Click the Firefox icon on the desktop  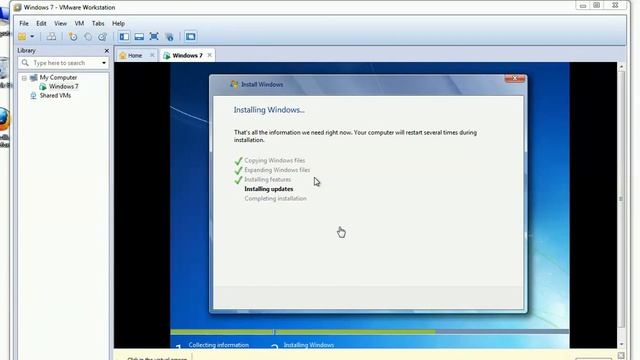[x=4, y=119]
